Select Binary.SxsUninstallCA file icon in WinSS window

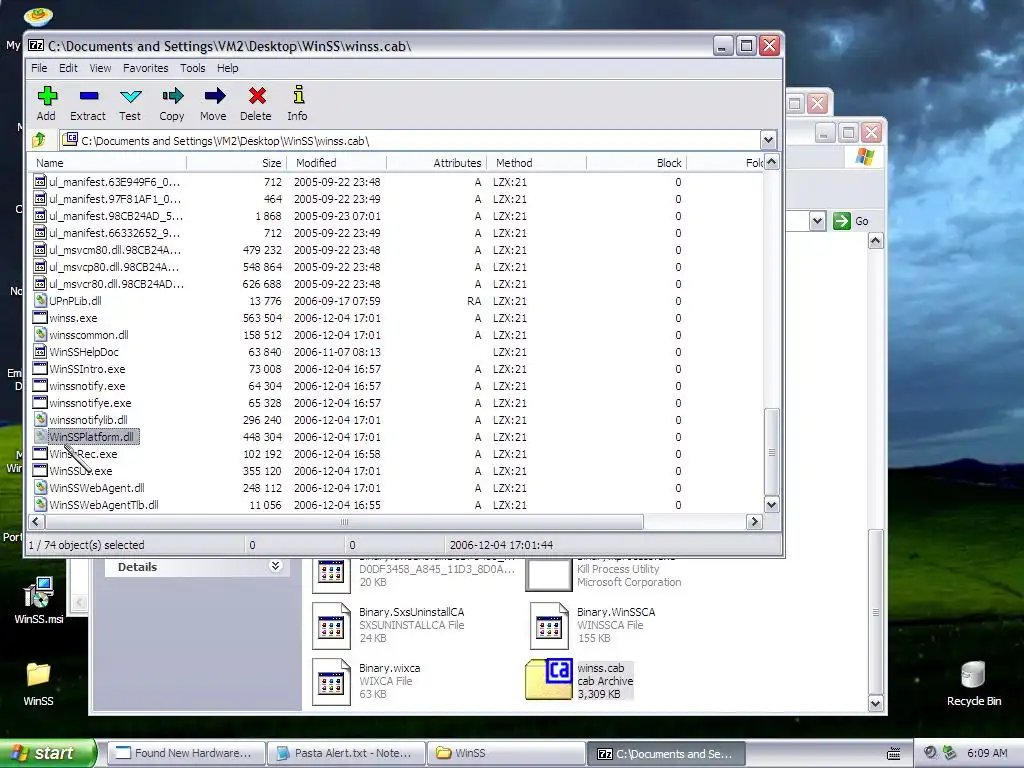click(331, 626)
